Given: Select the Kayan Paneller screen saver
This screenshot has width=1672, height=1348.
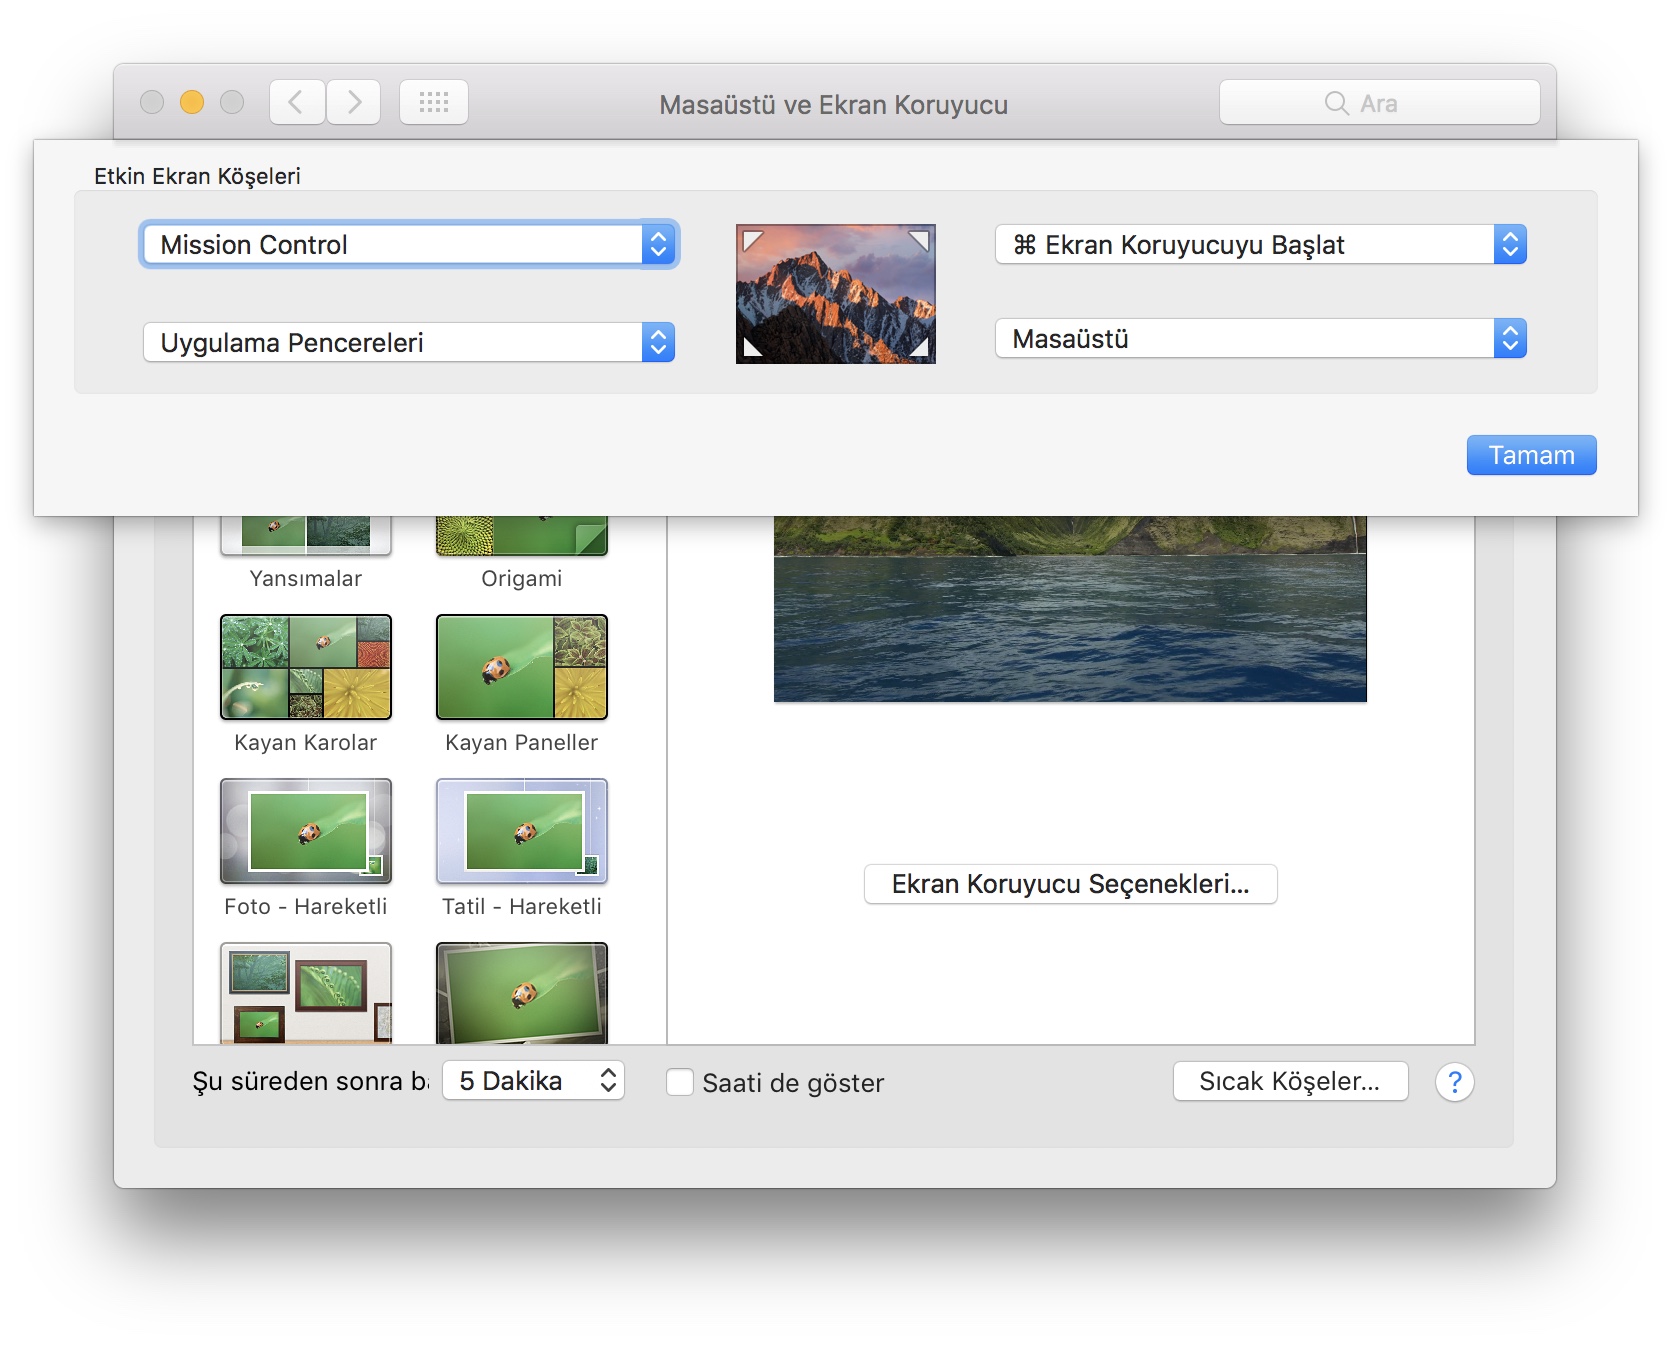Looking at the screenshot, I should (521, 667).
